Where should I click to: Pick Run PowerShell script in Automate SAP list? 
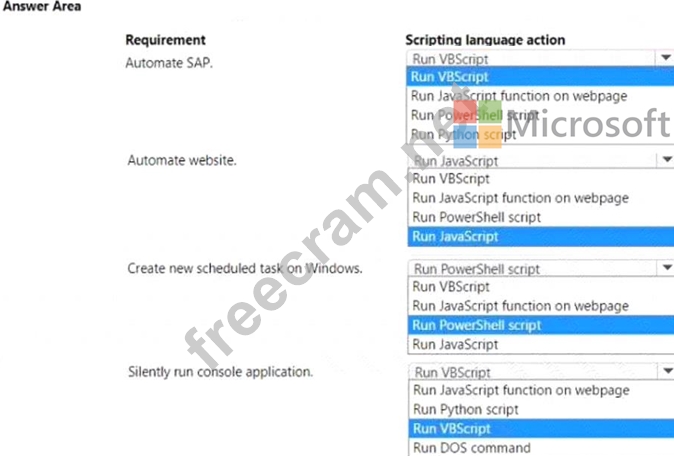[x=476, y=115]
